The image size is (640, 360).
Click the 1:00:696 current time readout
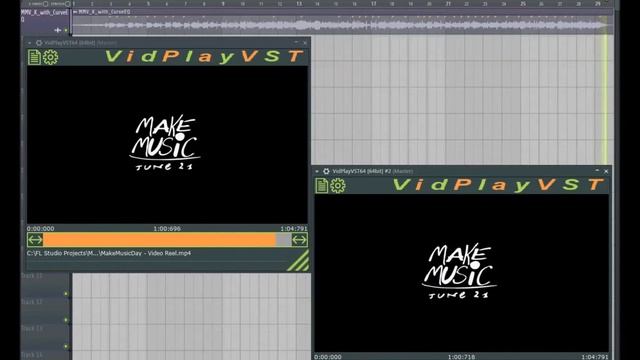(167, 229)
